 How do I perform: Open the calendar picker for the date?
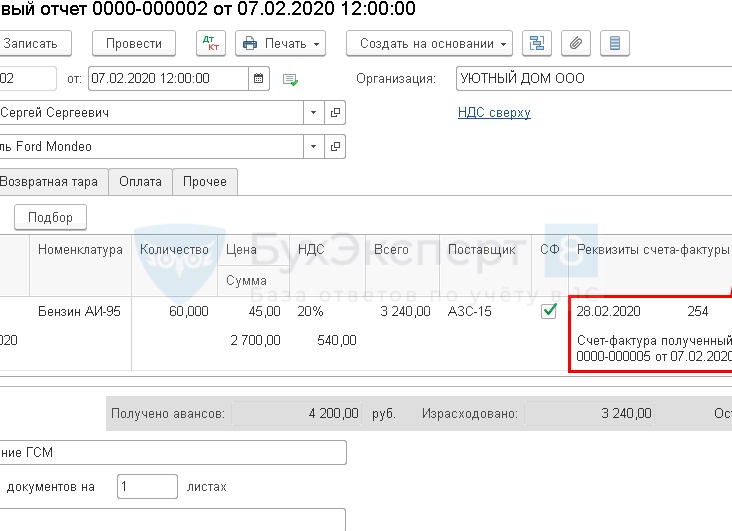[259, 78]
